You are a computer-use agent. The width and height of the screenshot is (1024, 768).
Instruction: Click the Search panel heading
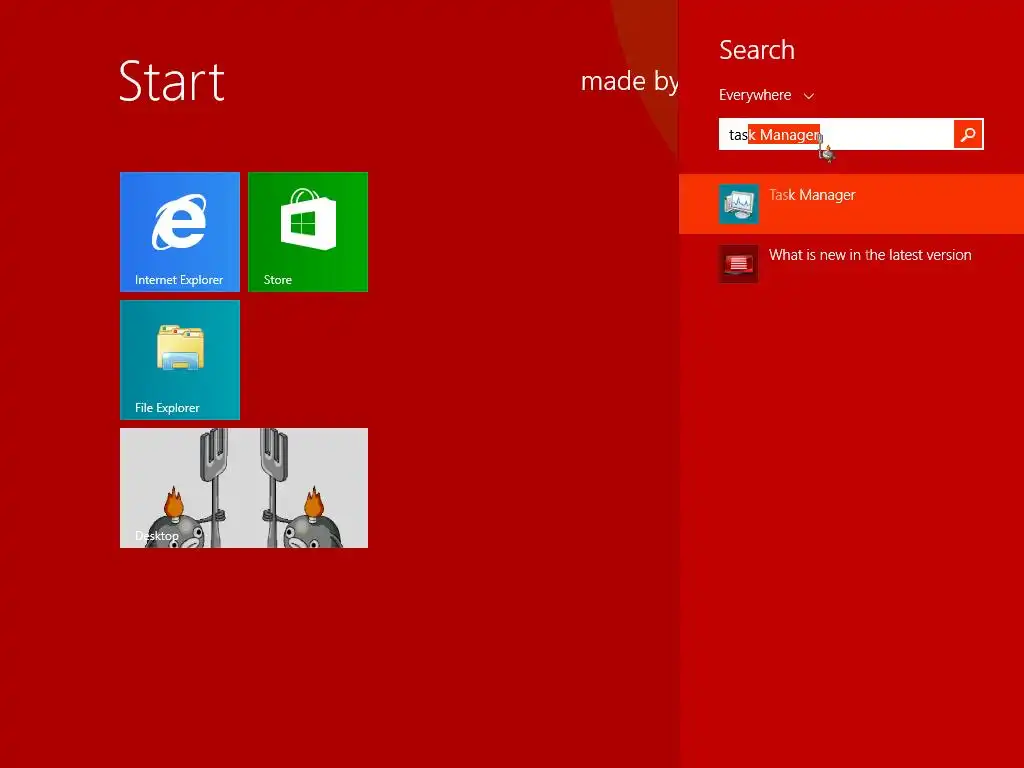(757, 50)
